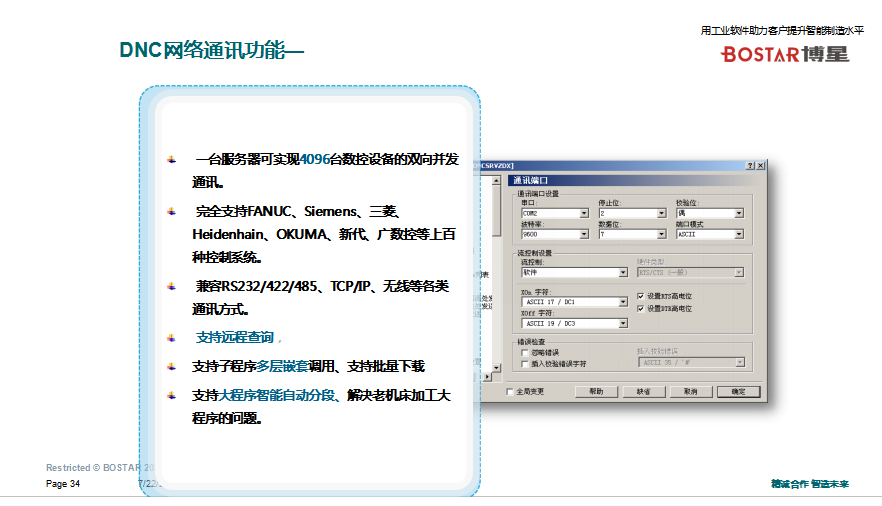Click the Page 34 footer text
The height and width of the screenshot is (506, 882).
point(63,484)
